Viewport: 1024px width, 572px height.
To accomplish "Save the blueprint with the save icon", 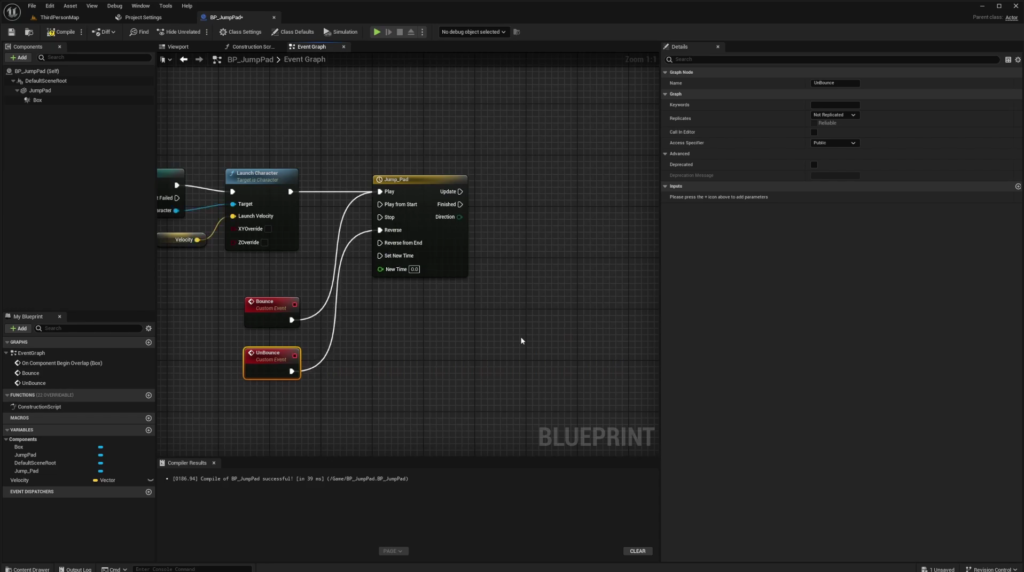I will 11,32.
